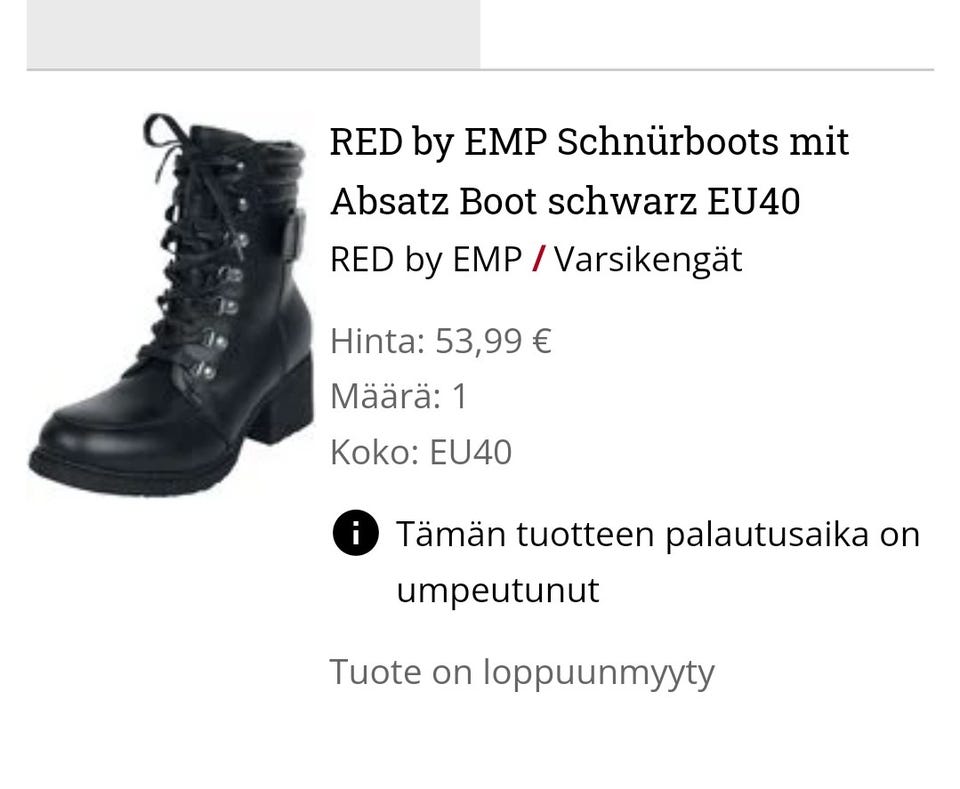Open the black lace-up boot product image
960x789 pixels.
click(171, 304)
